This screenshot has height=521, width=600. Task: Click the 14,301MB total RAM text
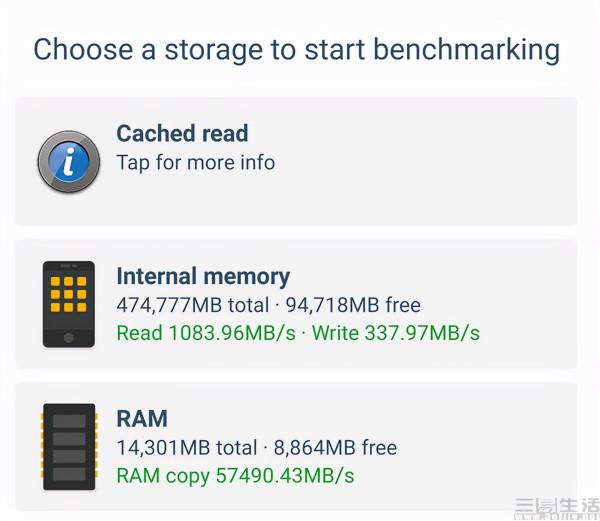pos(186,448)
